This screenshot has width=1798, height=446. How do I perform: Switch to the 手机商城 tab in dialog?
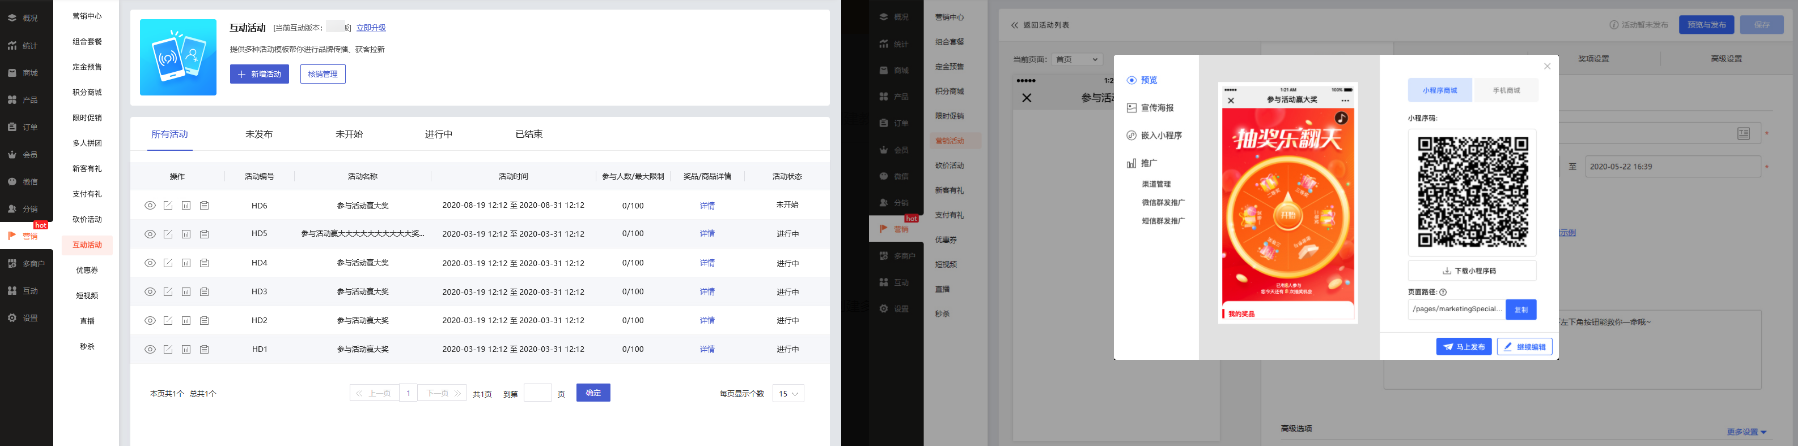click(x=1506, y=90)
